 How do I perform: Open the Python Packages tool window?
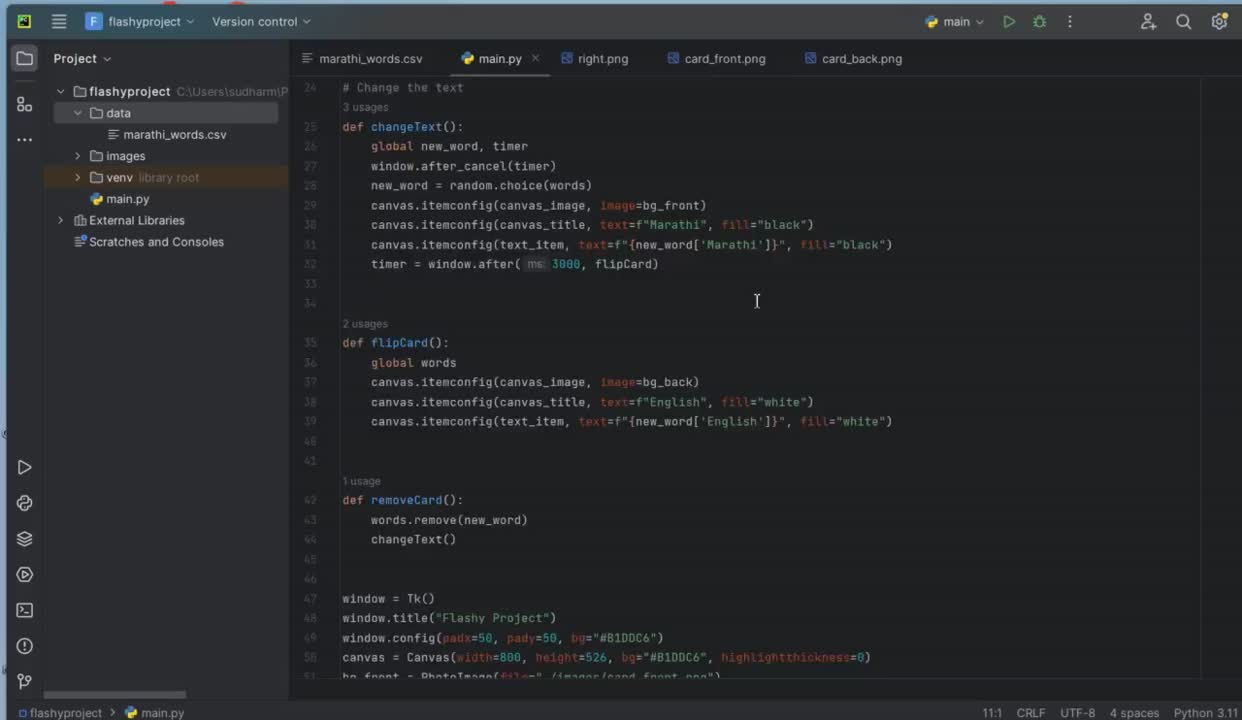point(24,539)
